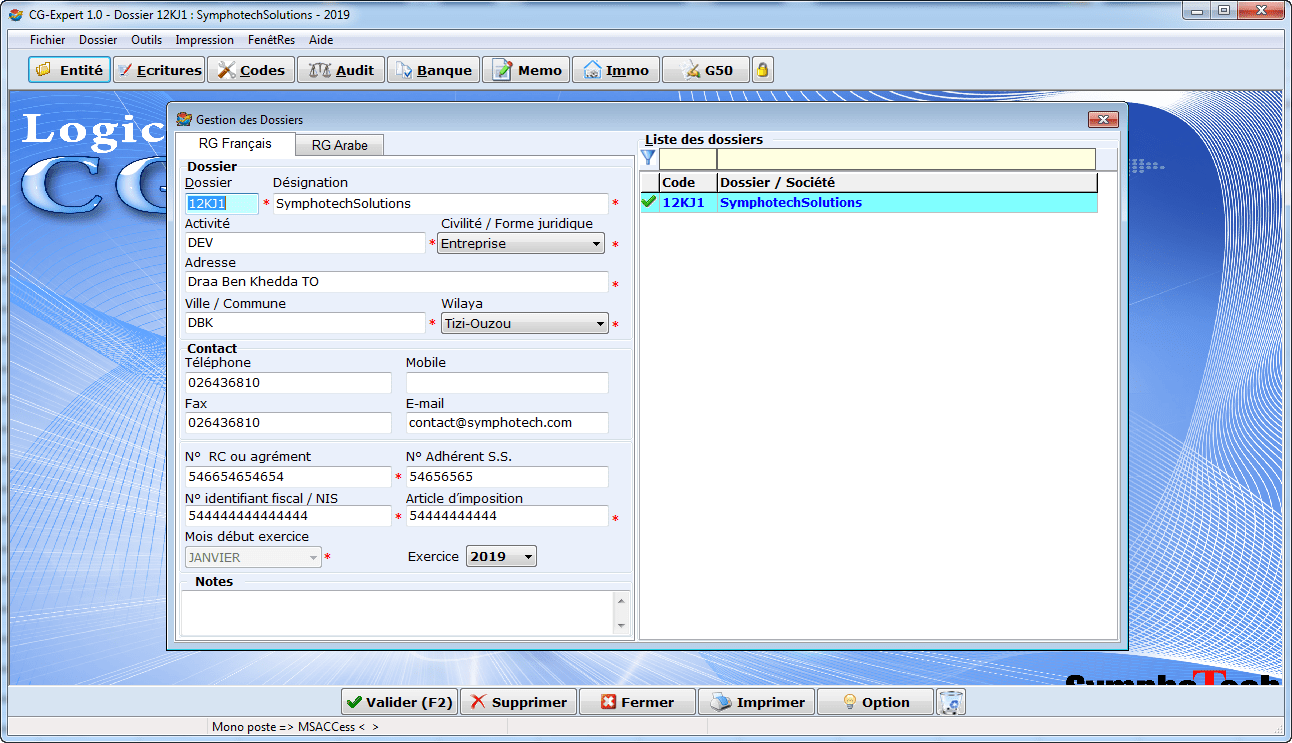Click the Téléphone input field
Image resolution: width=1292 pixels, height=743 pixels.
click(x=288, y=383)
